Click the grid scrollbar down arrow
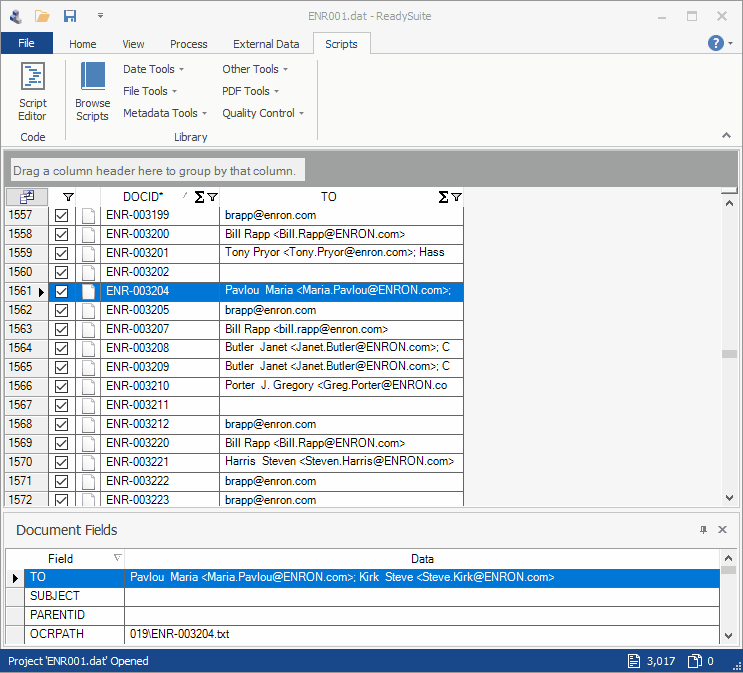Viewport: 743px width, 673px height. point(729,498)
